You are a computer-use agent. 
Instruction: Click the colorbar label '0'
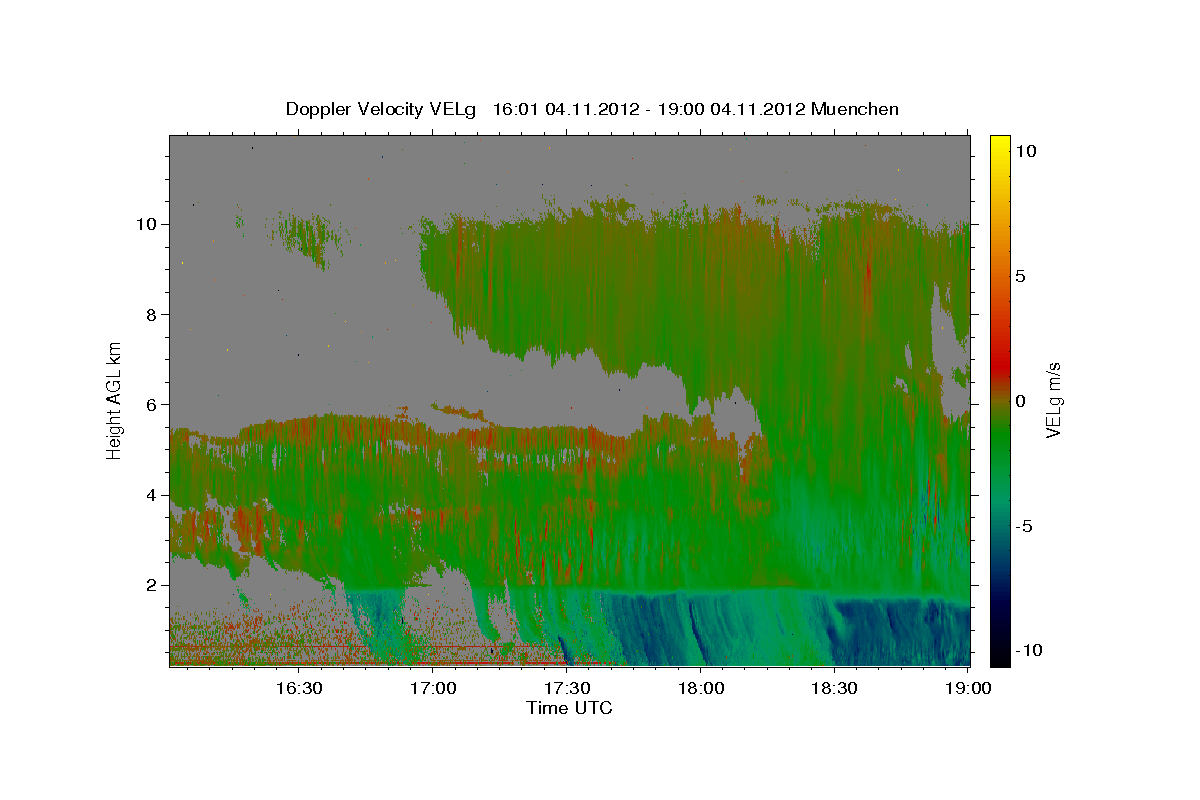1021,401
